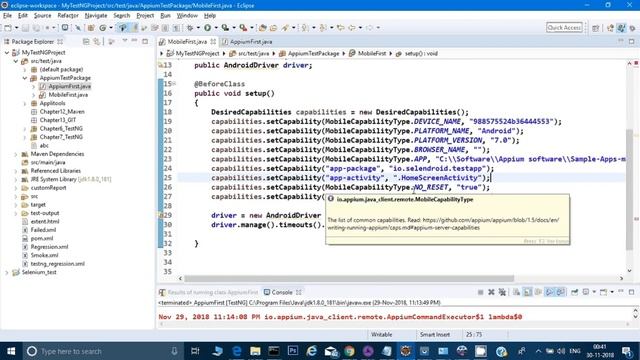Click Clear Console icon
The height and width of the screenshot is (360, 640).
[516, 292]
